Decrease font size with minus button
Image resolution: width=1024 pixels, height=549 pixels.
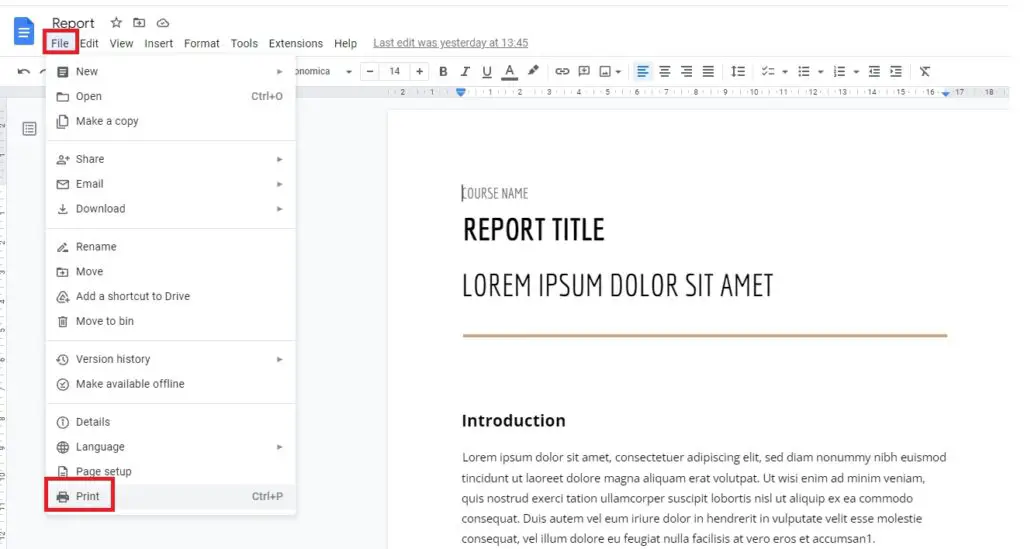370,71
